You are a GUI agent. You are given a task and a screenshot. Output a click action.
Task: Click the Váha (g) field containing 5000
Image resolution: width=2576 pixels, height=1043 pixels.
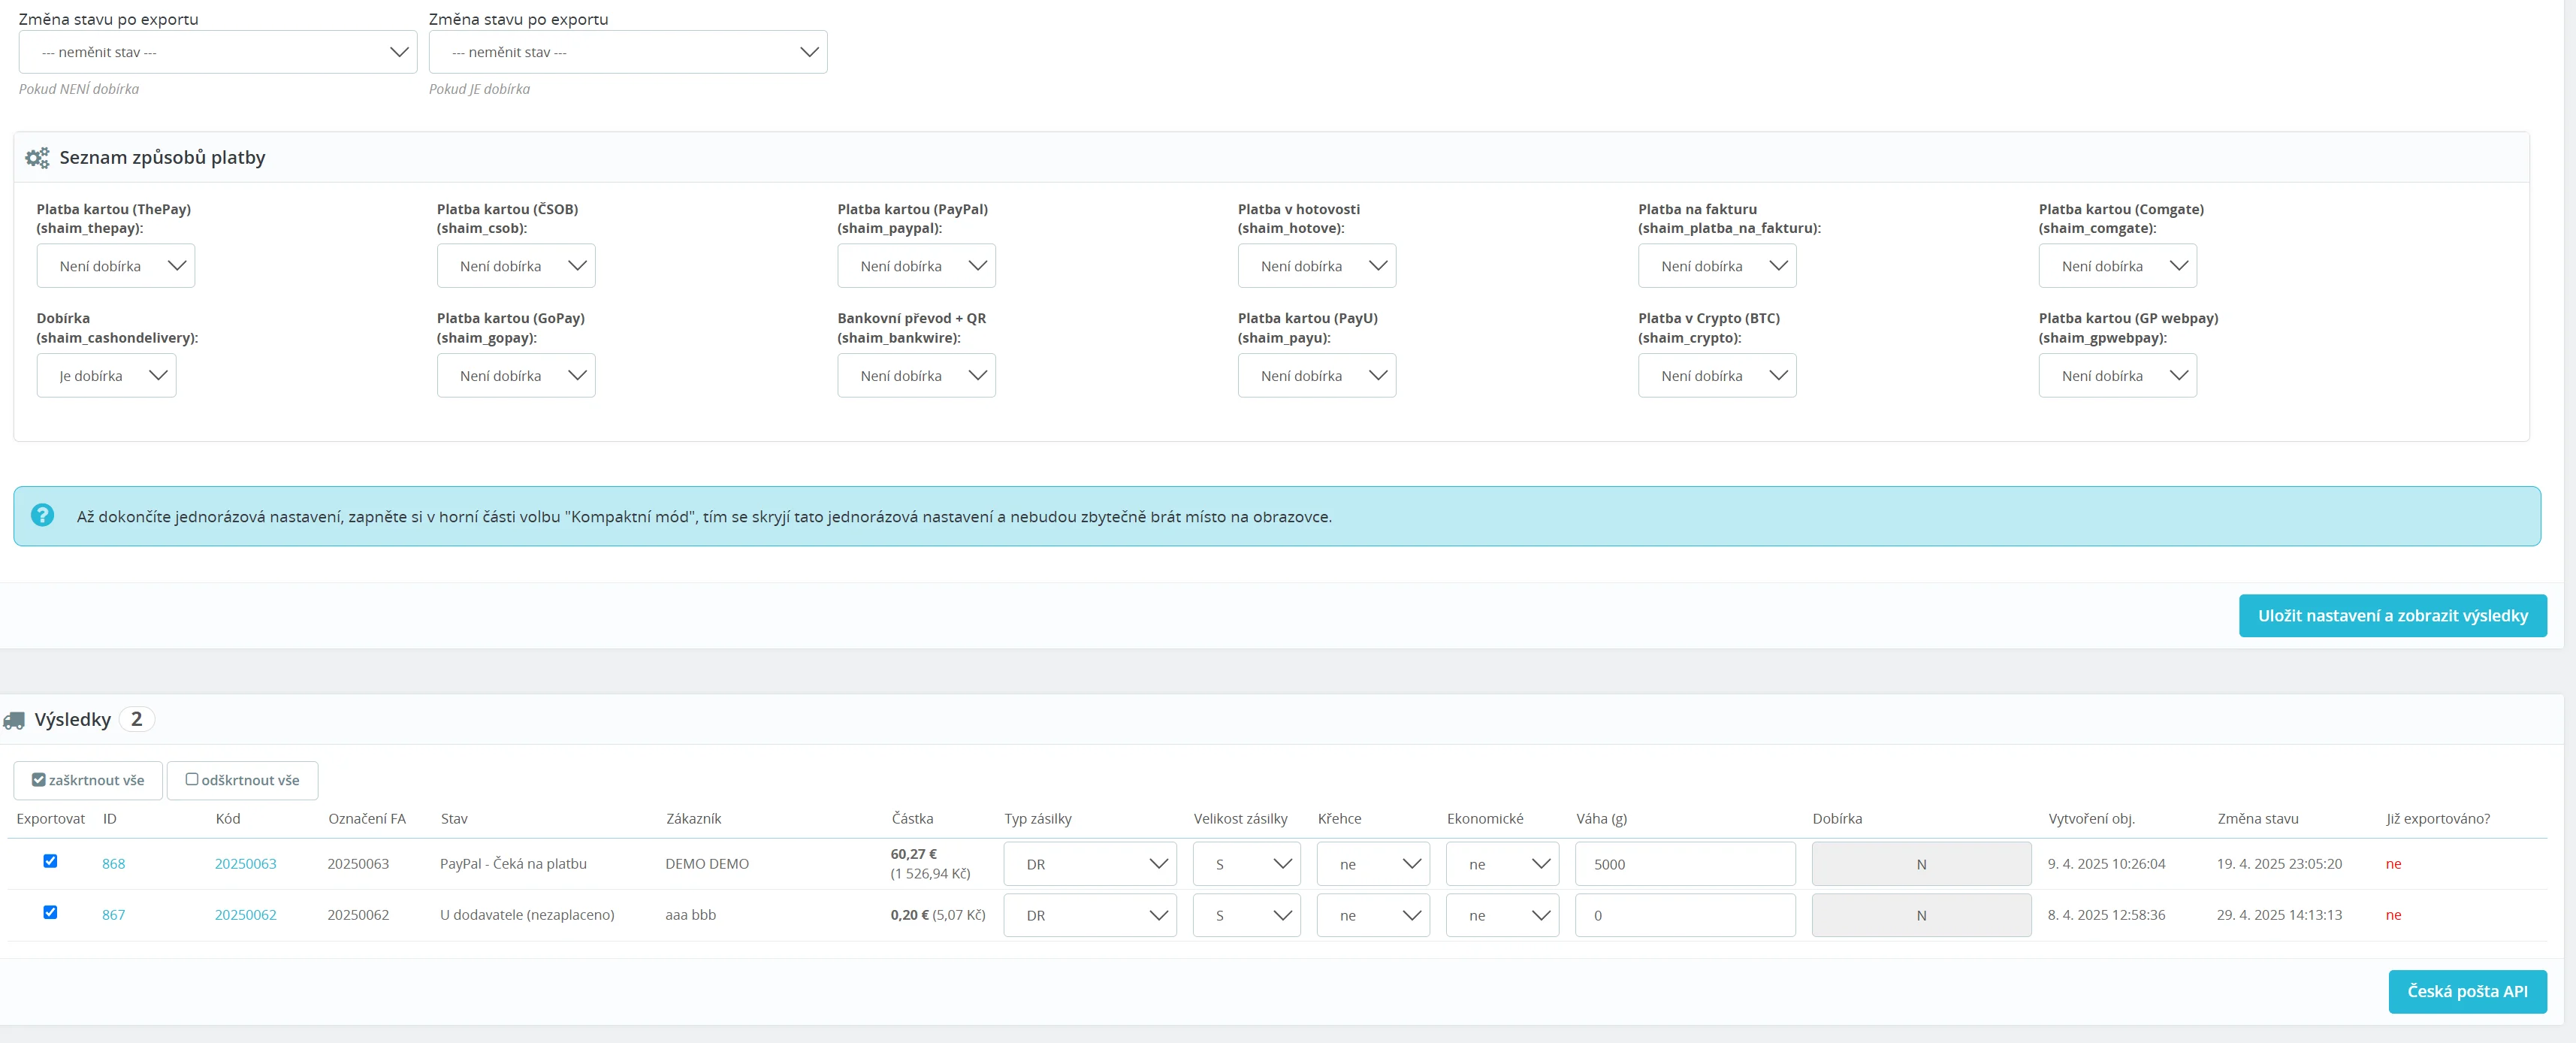tap(1684, 864)
